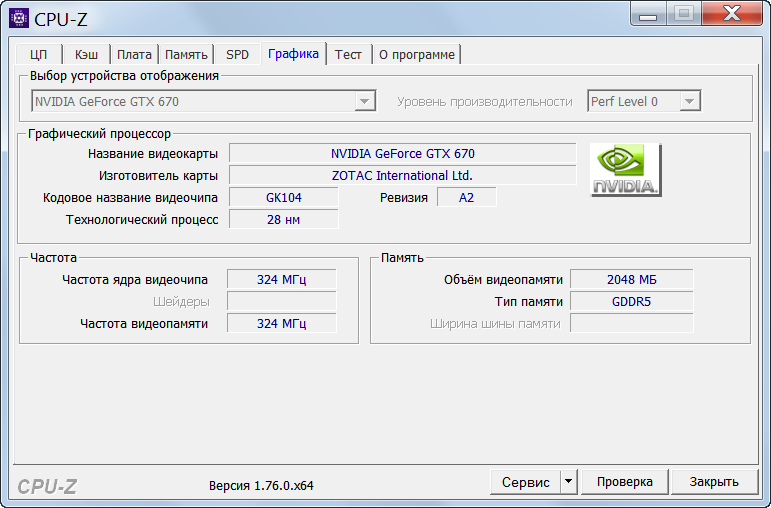Viewport: 771px width, 508px height.
Task: Click the video card name field
Action: click(x=403, y=153)
